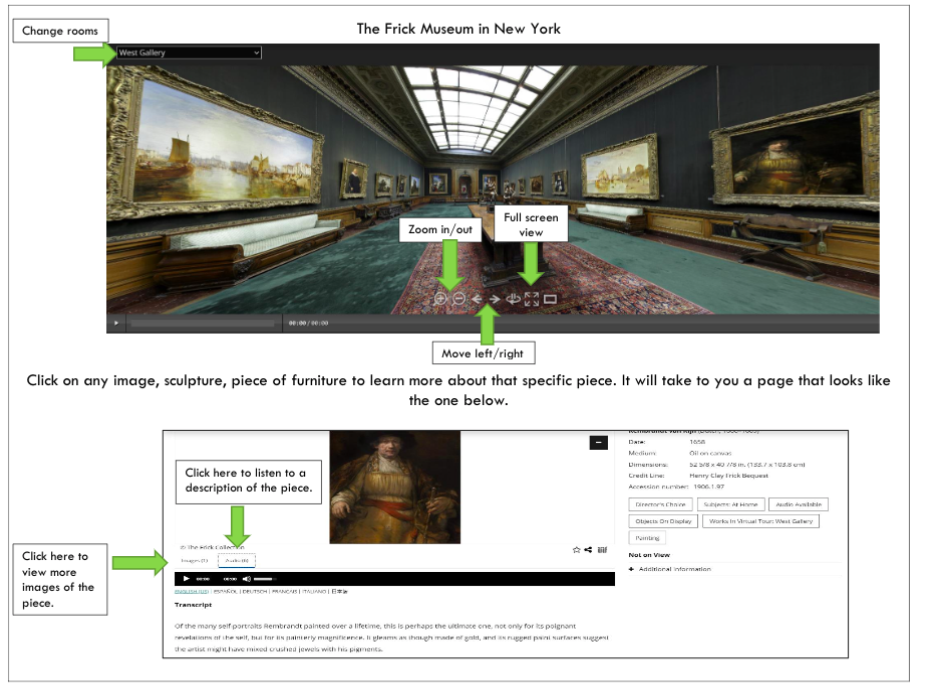928x700 pixels.
Task: Pan left with the left arrow icon
Action: (477, 299)
